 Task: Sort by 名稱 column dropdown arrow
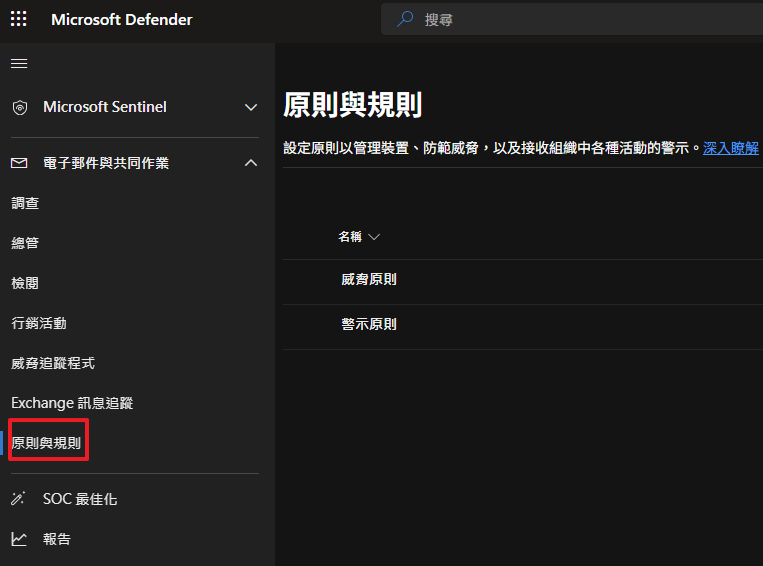(374, 237)
